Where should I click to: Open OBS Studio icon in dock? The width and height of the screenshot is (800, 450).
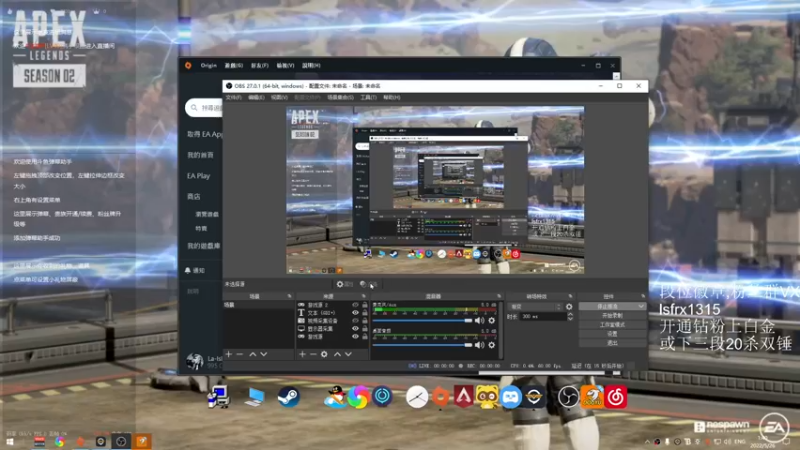567,397
